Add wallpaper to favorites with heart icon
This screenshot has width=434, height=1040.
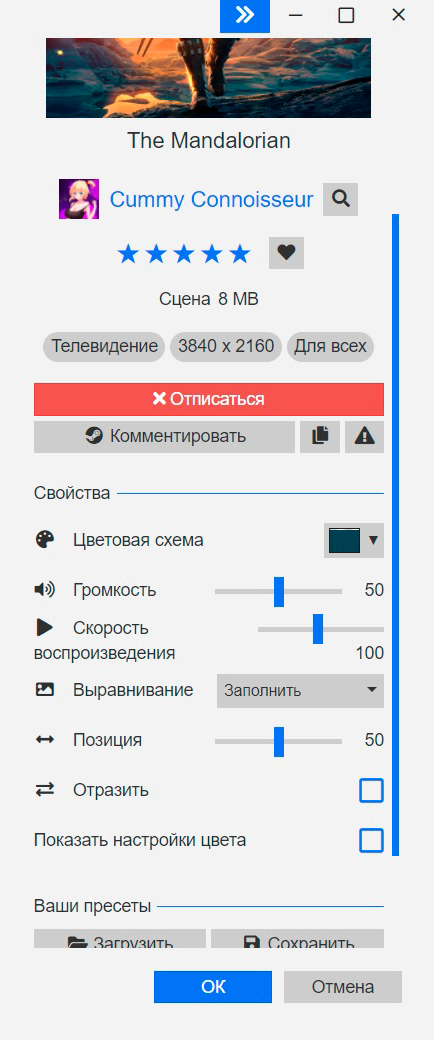pyautogui.click(x=286, y=253)
